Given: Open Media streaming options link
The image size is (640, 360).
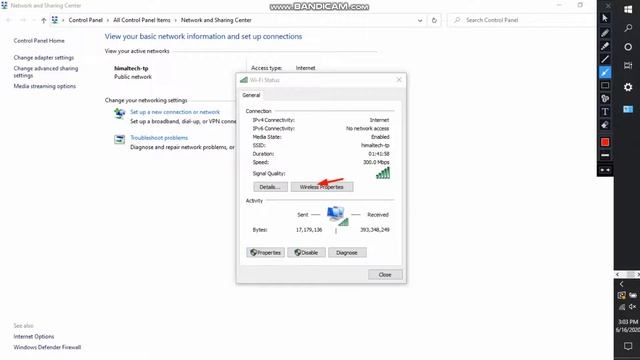Looking at the screenshot, I should (44, 86).
